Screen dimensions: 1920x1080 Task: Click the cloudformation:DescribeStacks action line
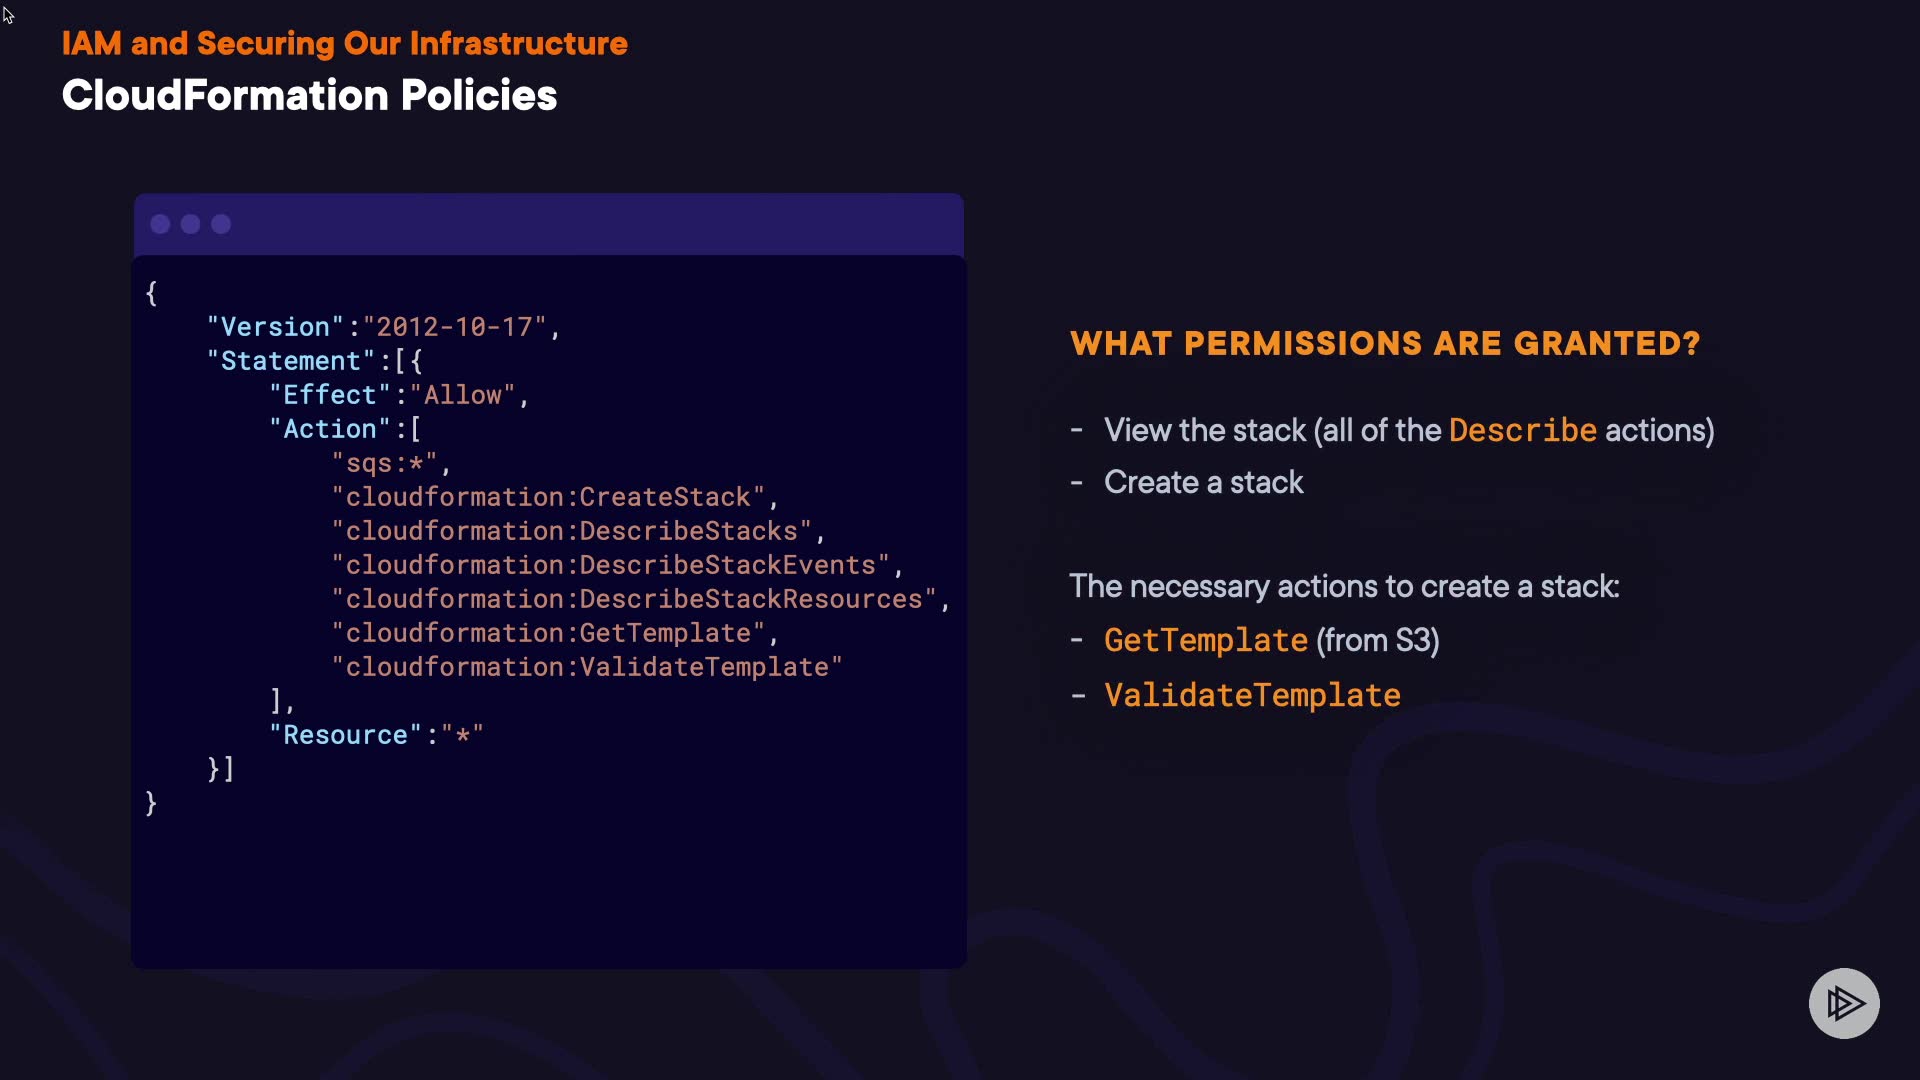(577, 531)
